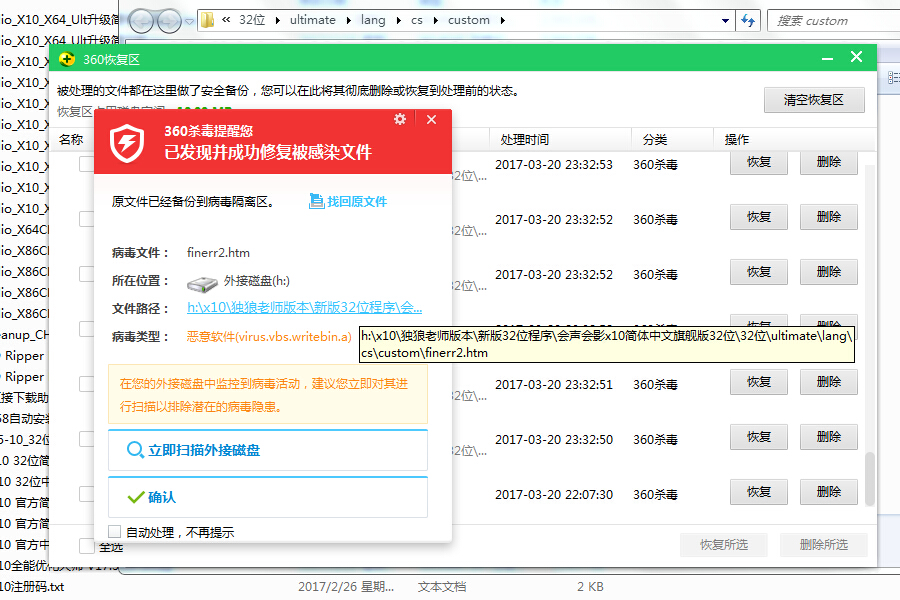Viewport: 900px width, 600px height.
Task: Click the 立即扫描外接磁盘 button
Action: [267, 450]
